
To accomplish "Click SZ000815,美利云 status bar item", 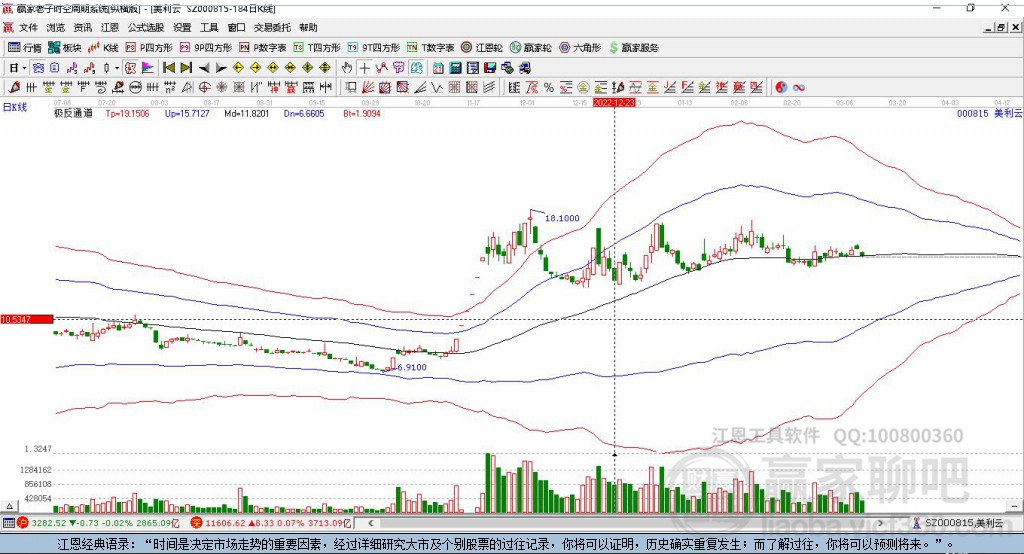I will pyautogui.click(x=958, y=523).
